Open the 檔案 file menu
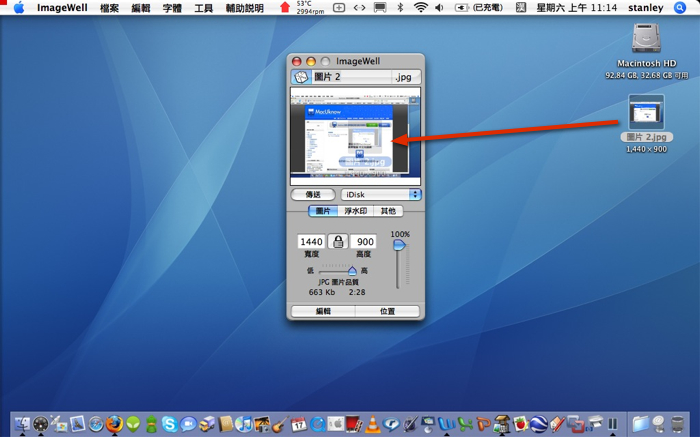Viewport: 700px width, 437px height. pos(109,8)
